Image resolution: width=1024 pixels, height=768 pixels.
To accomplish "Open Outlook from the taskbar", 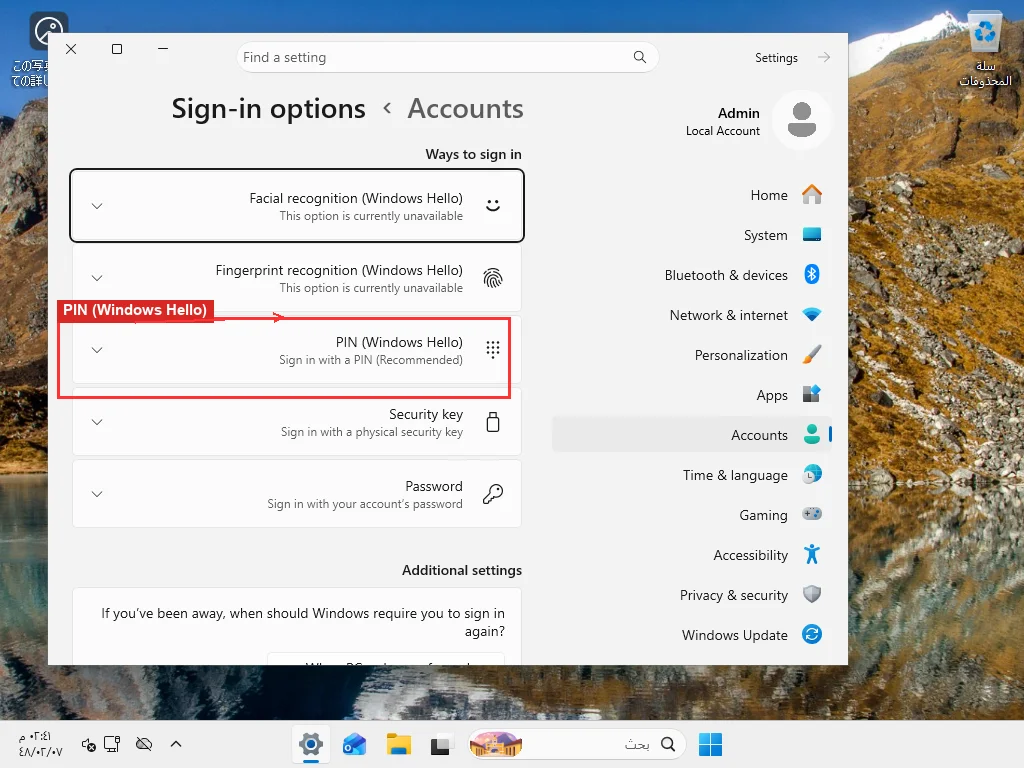I will 355,744.
